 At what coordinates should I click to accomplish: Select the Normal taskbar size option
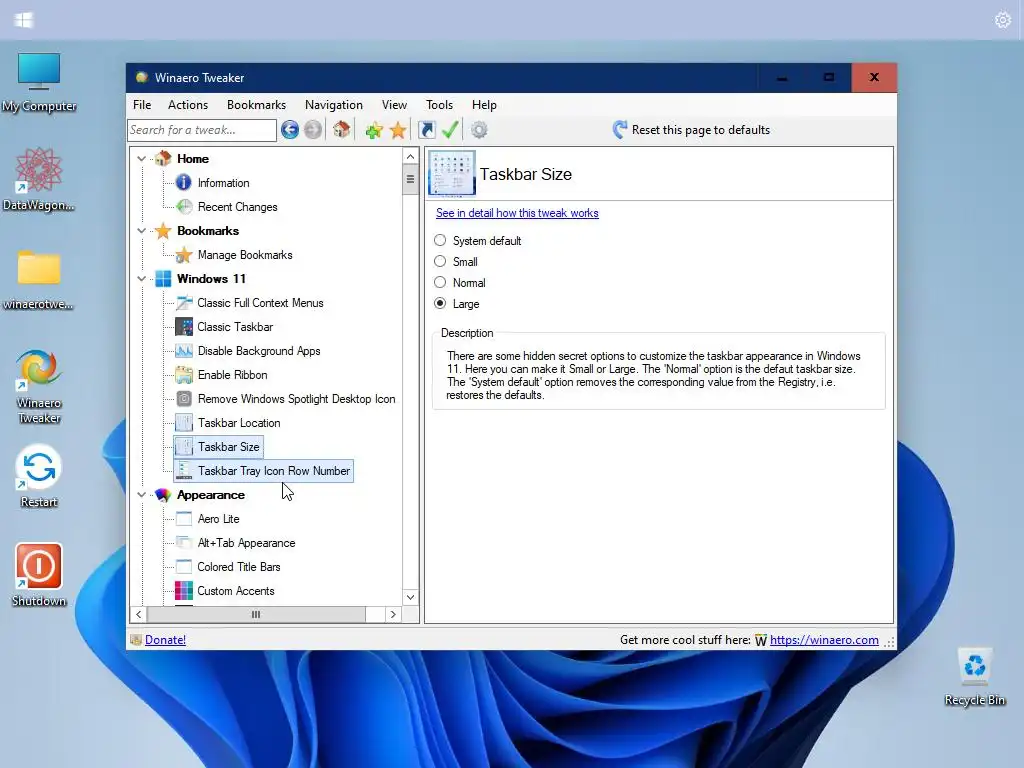[440, 282]
